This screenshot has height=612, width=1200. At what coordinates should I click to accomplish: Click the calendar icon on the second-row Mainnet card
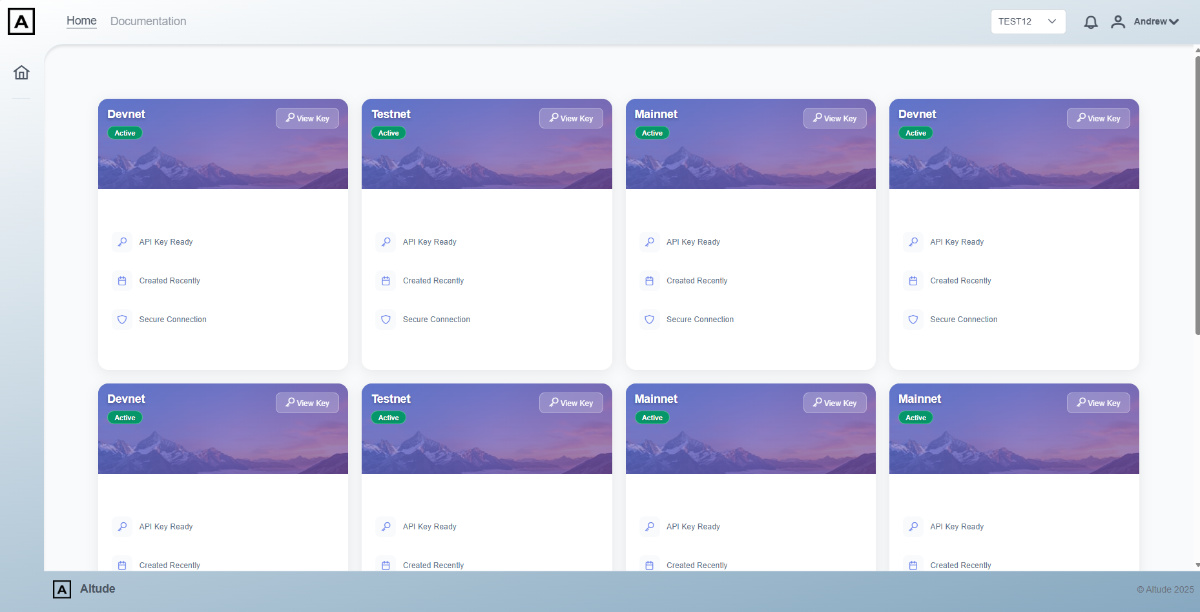[650, 565]
